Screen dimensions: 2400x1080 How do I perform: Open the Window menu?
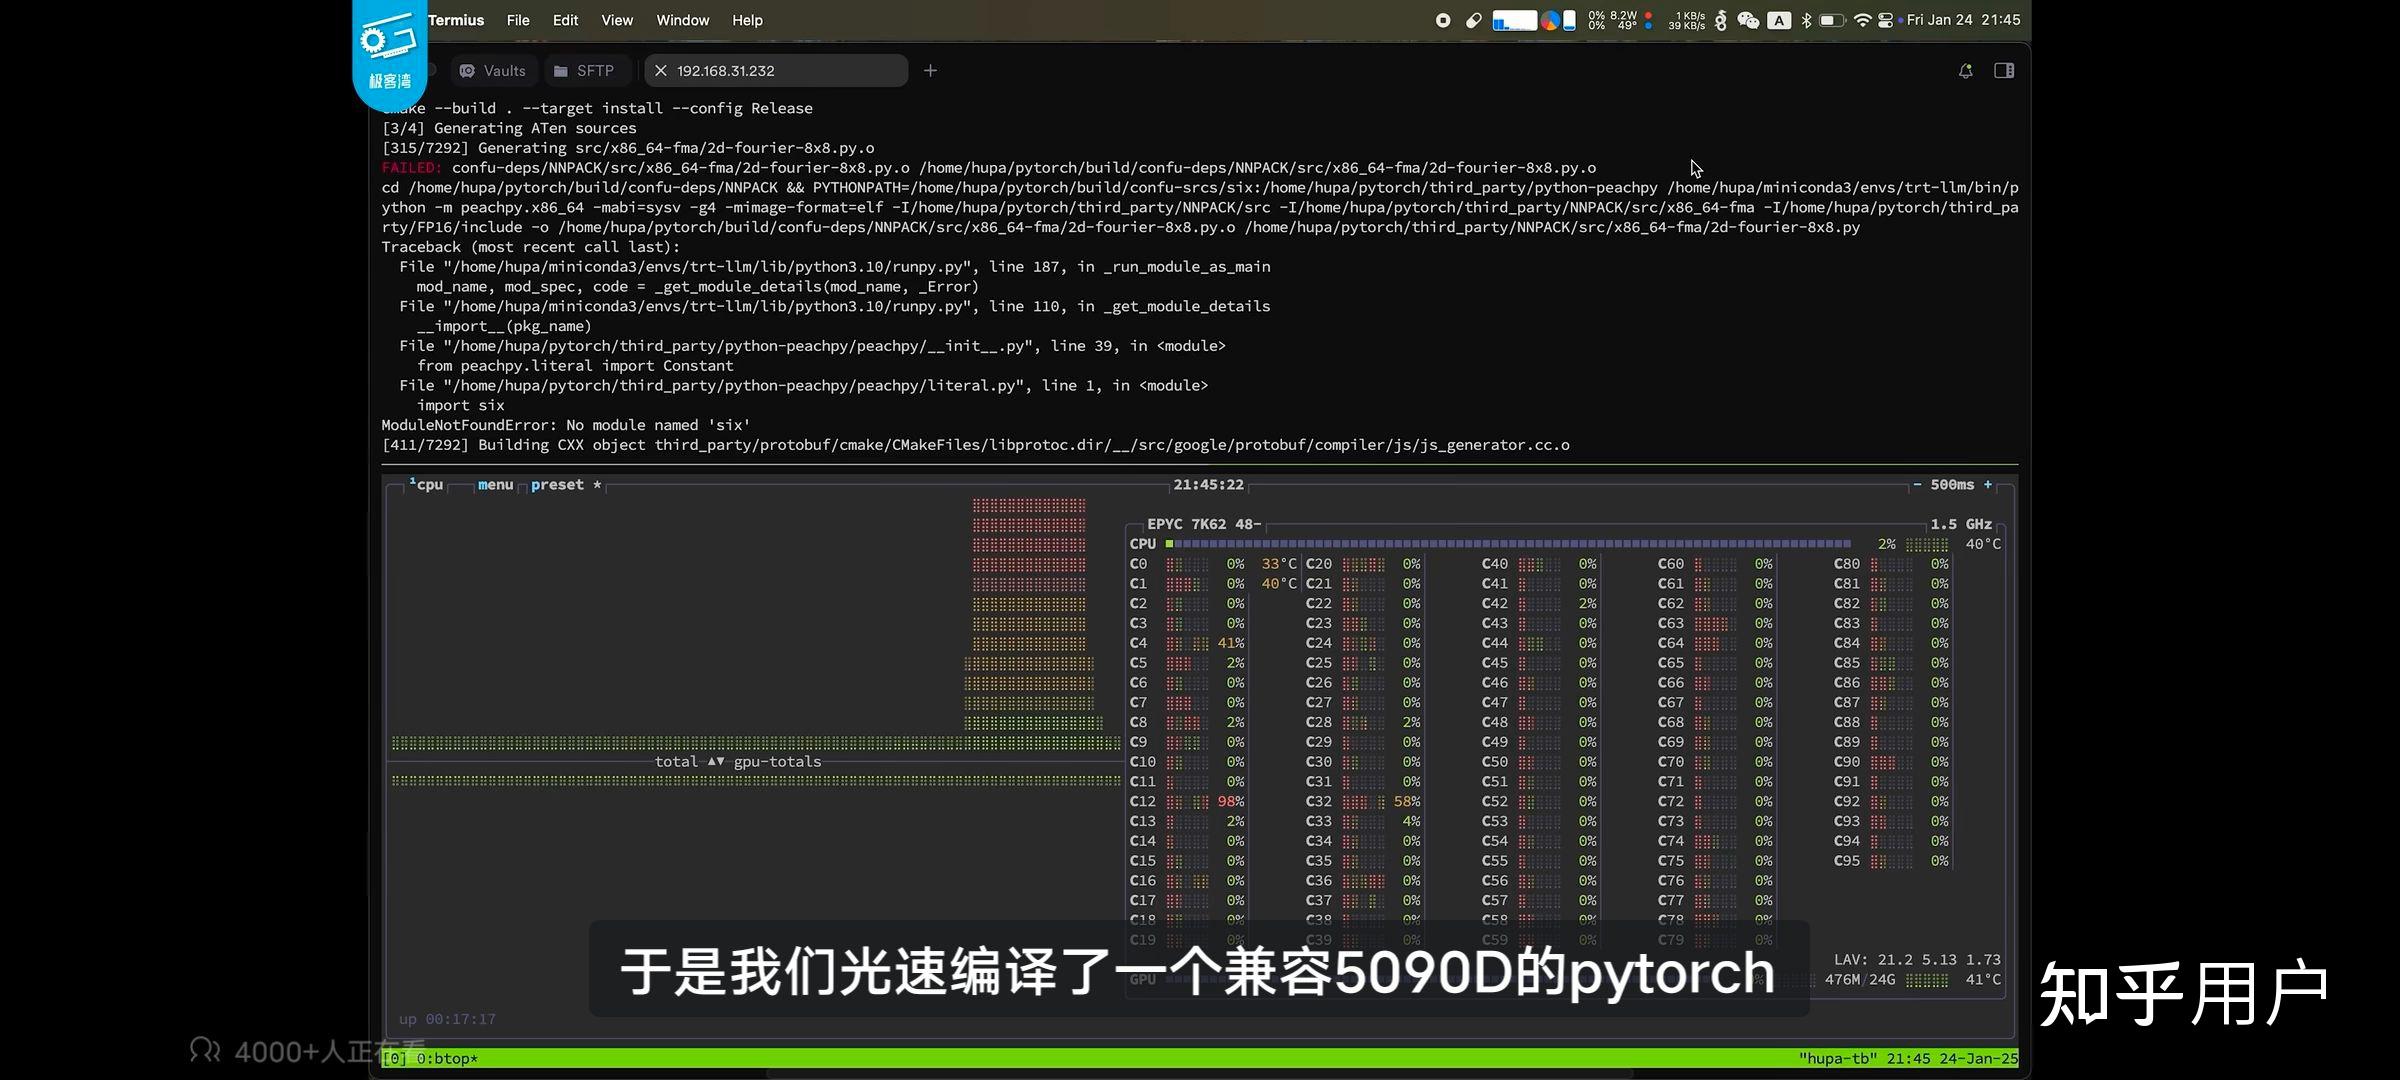point(682,19)
